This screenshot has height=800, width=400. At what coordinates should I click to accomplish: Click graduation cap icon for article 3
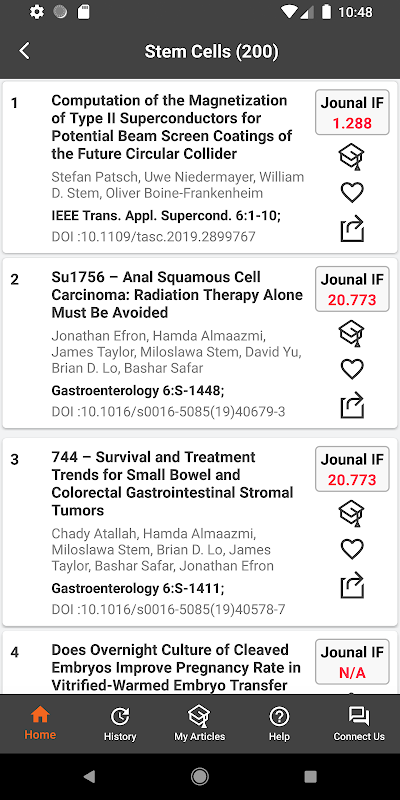(352, 513)
